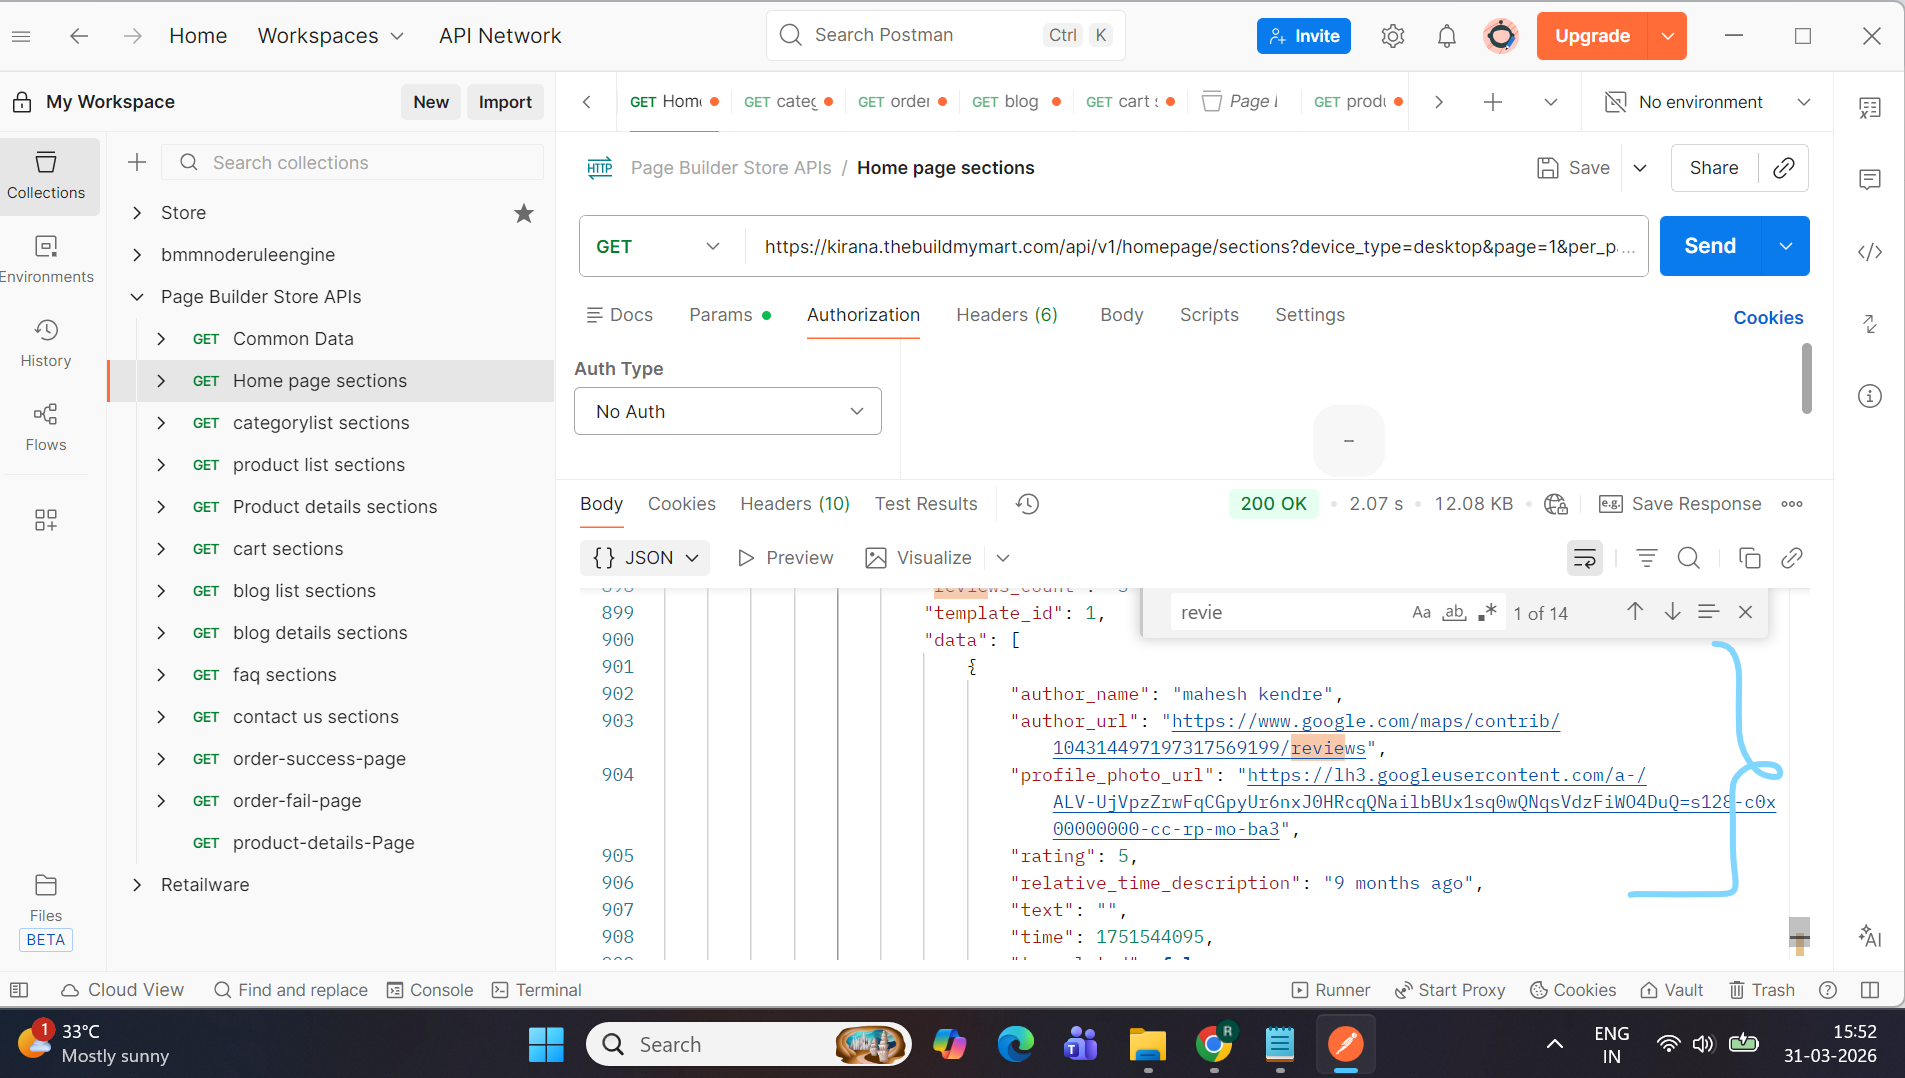Toggle match case in find bar
1905x1078 pixels.
1421,612
